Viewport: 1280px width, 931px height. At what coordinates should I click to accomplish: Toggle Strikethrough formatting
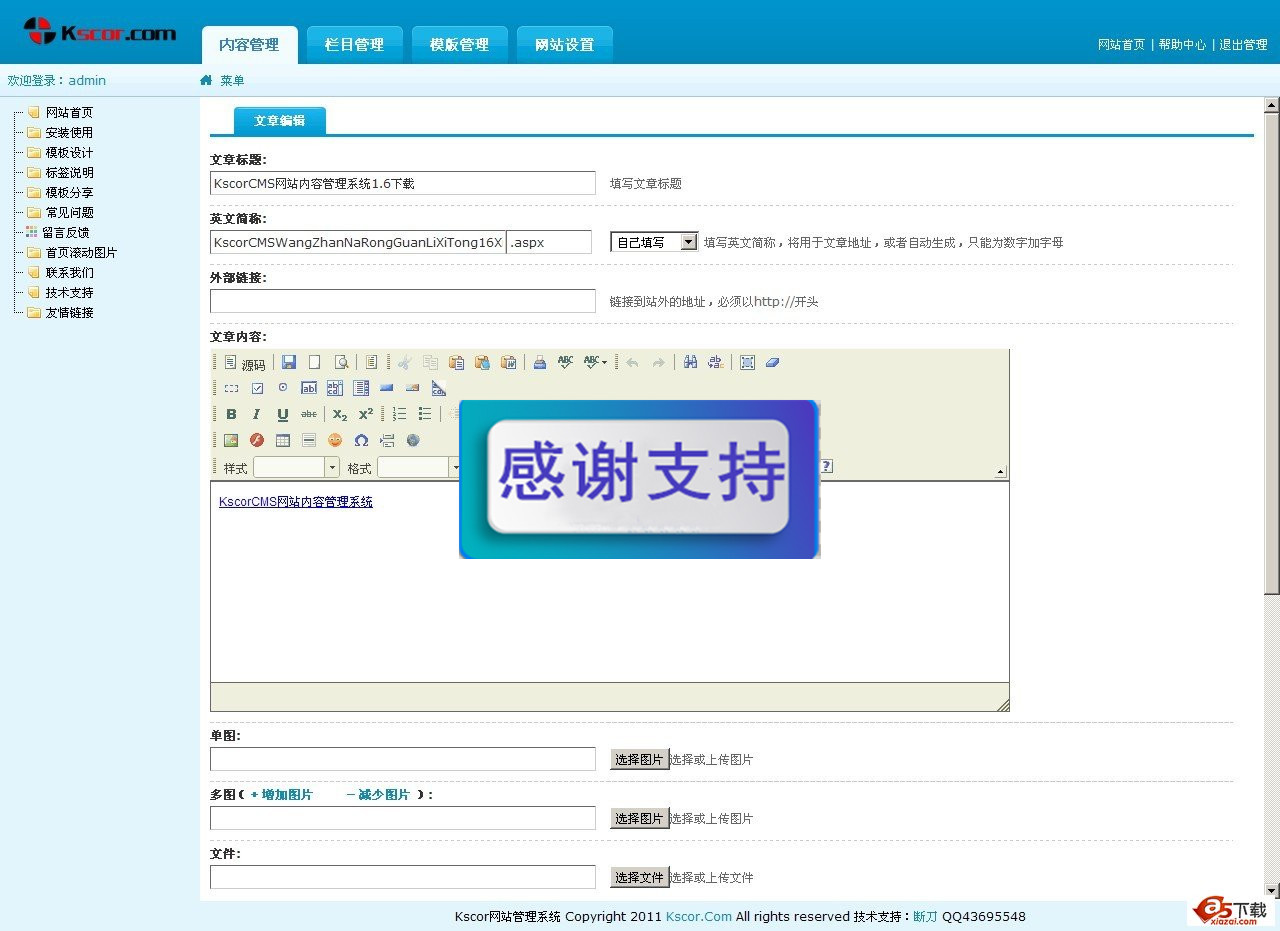click(309, 414)
